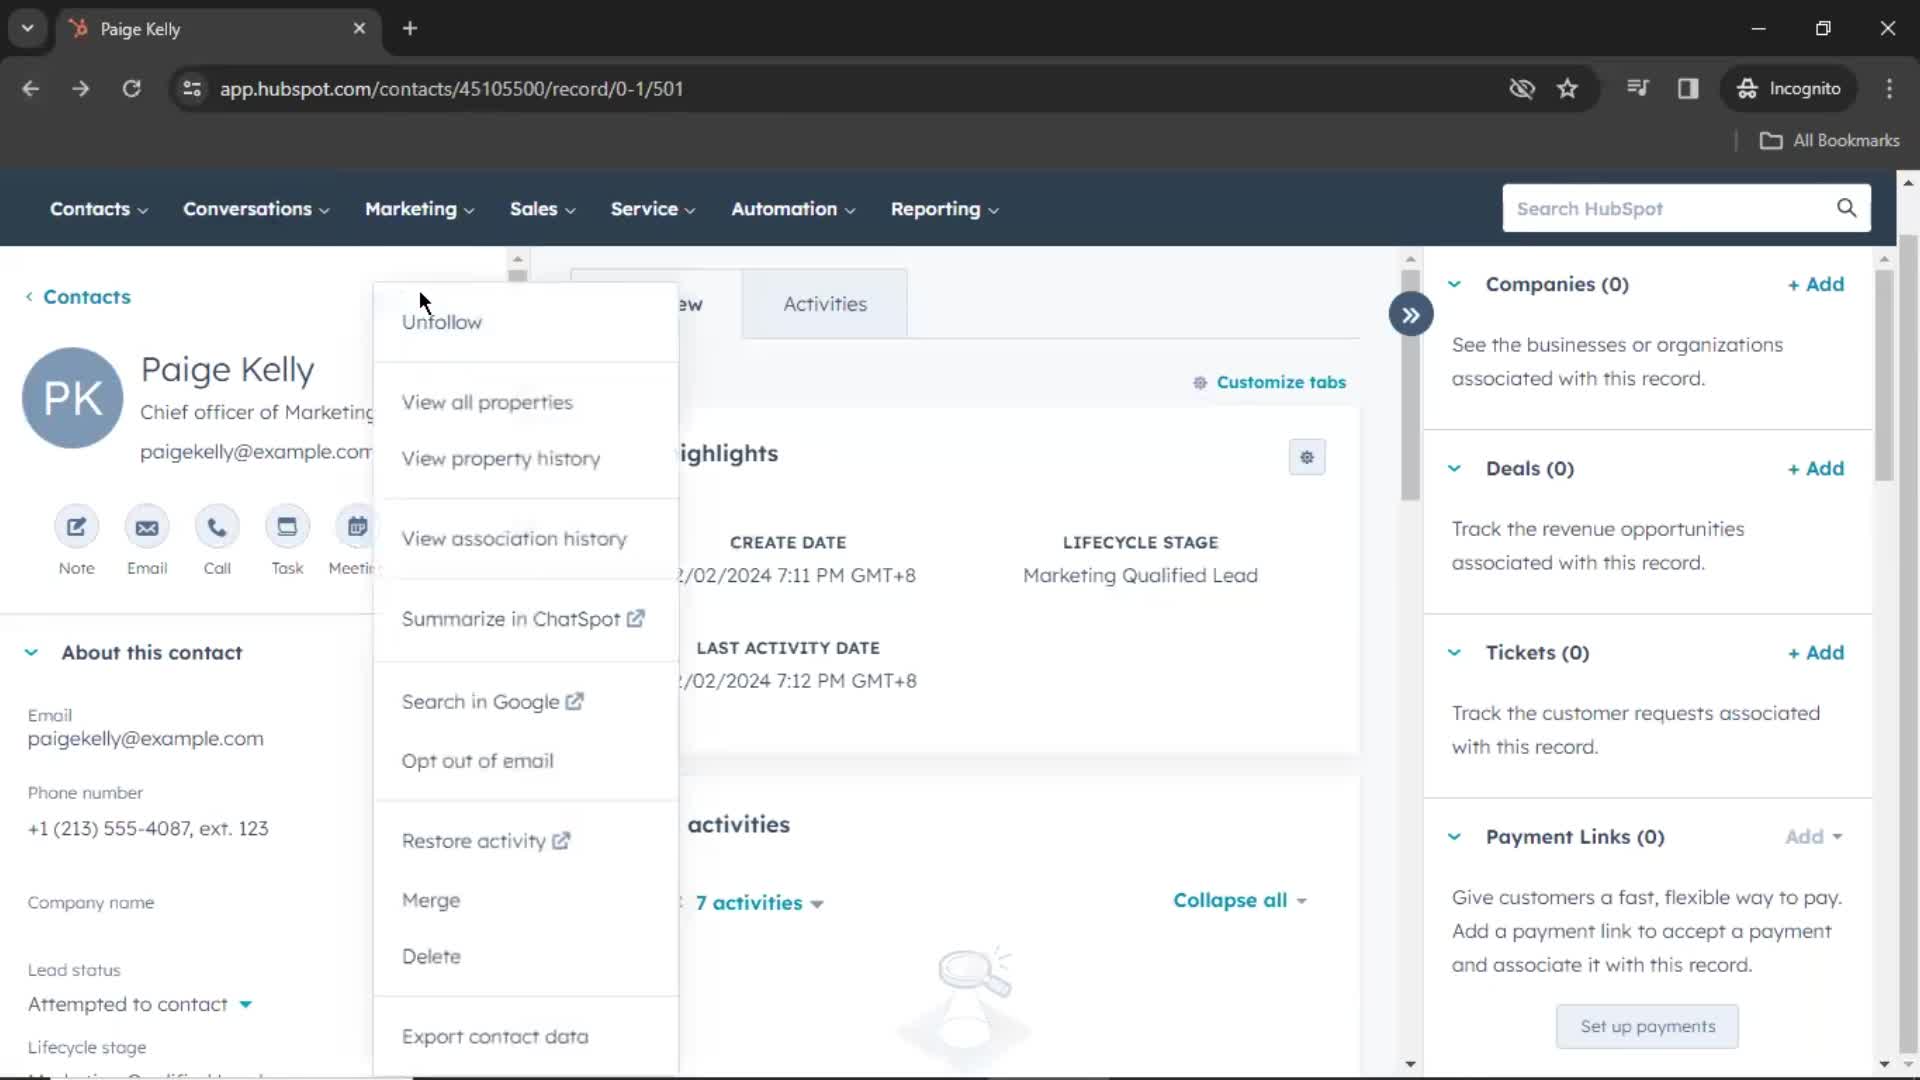This screenshot has height=1080, width=1920.
Task: Click the settings gear on Highlights
Action: (1307, 456)
